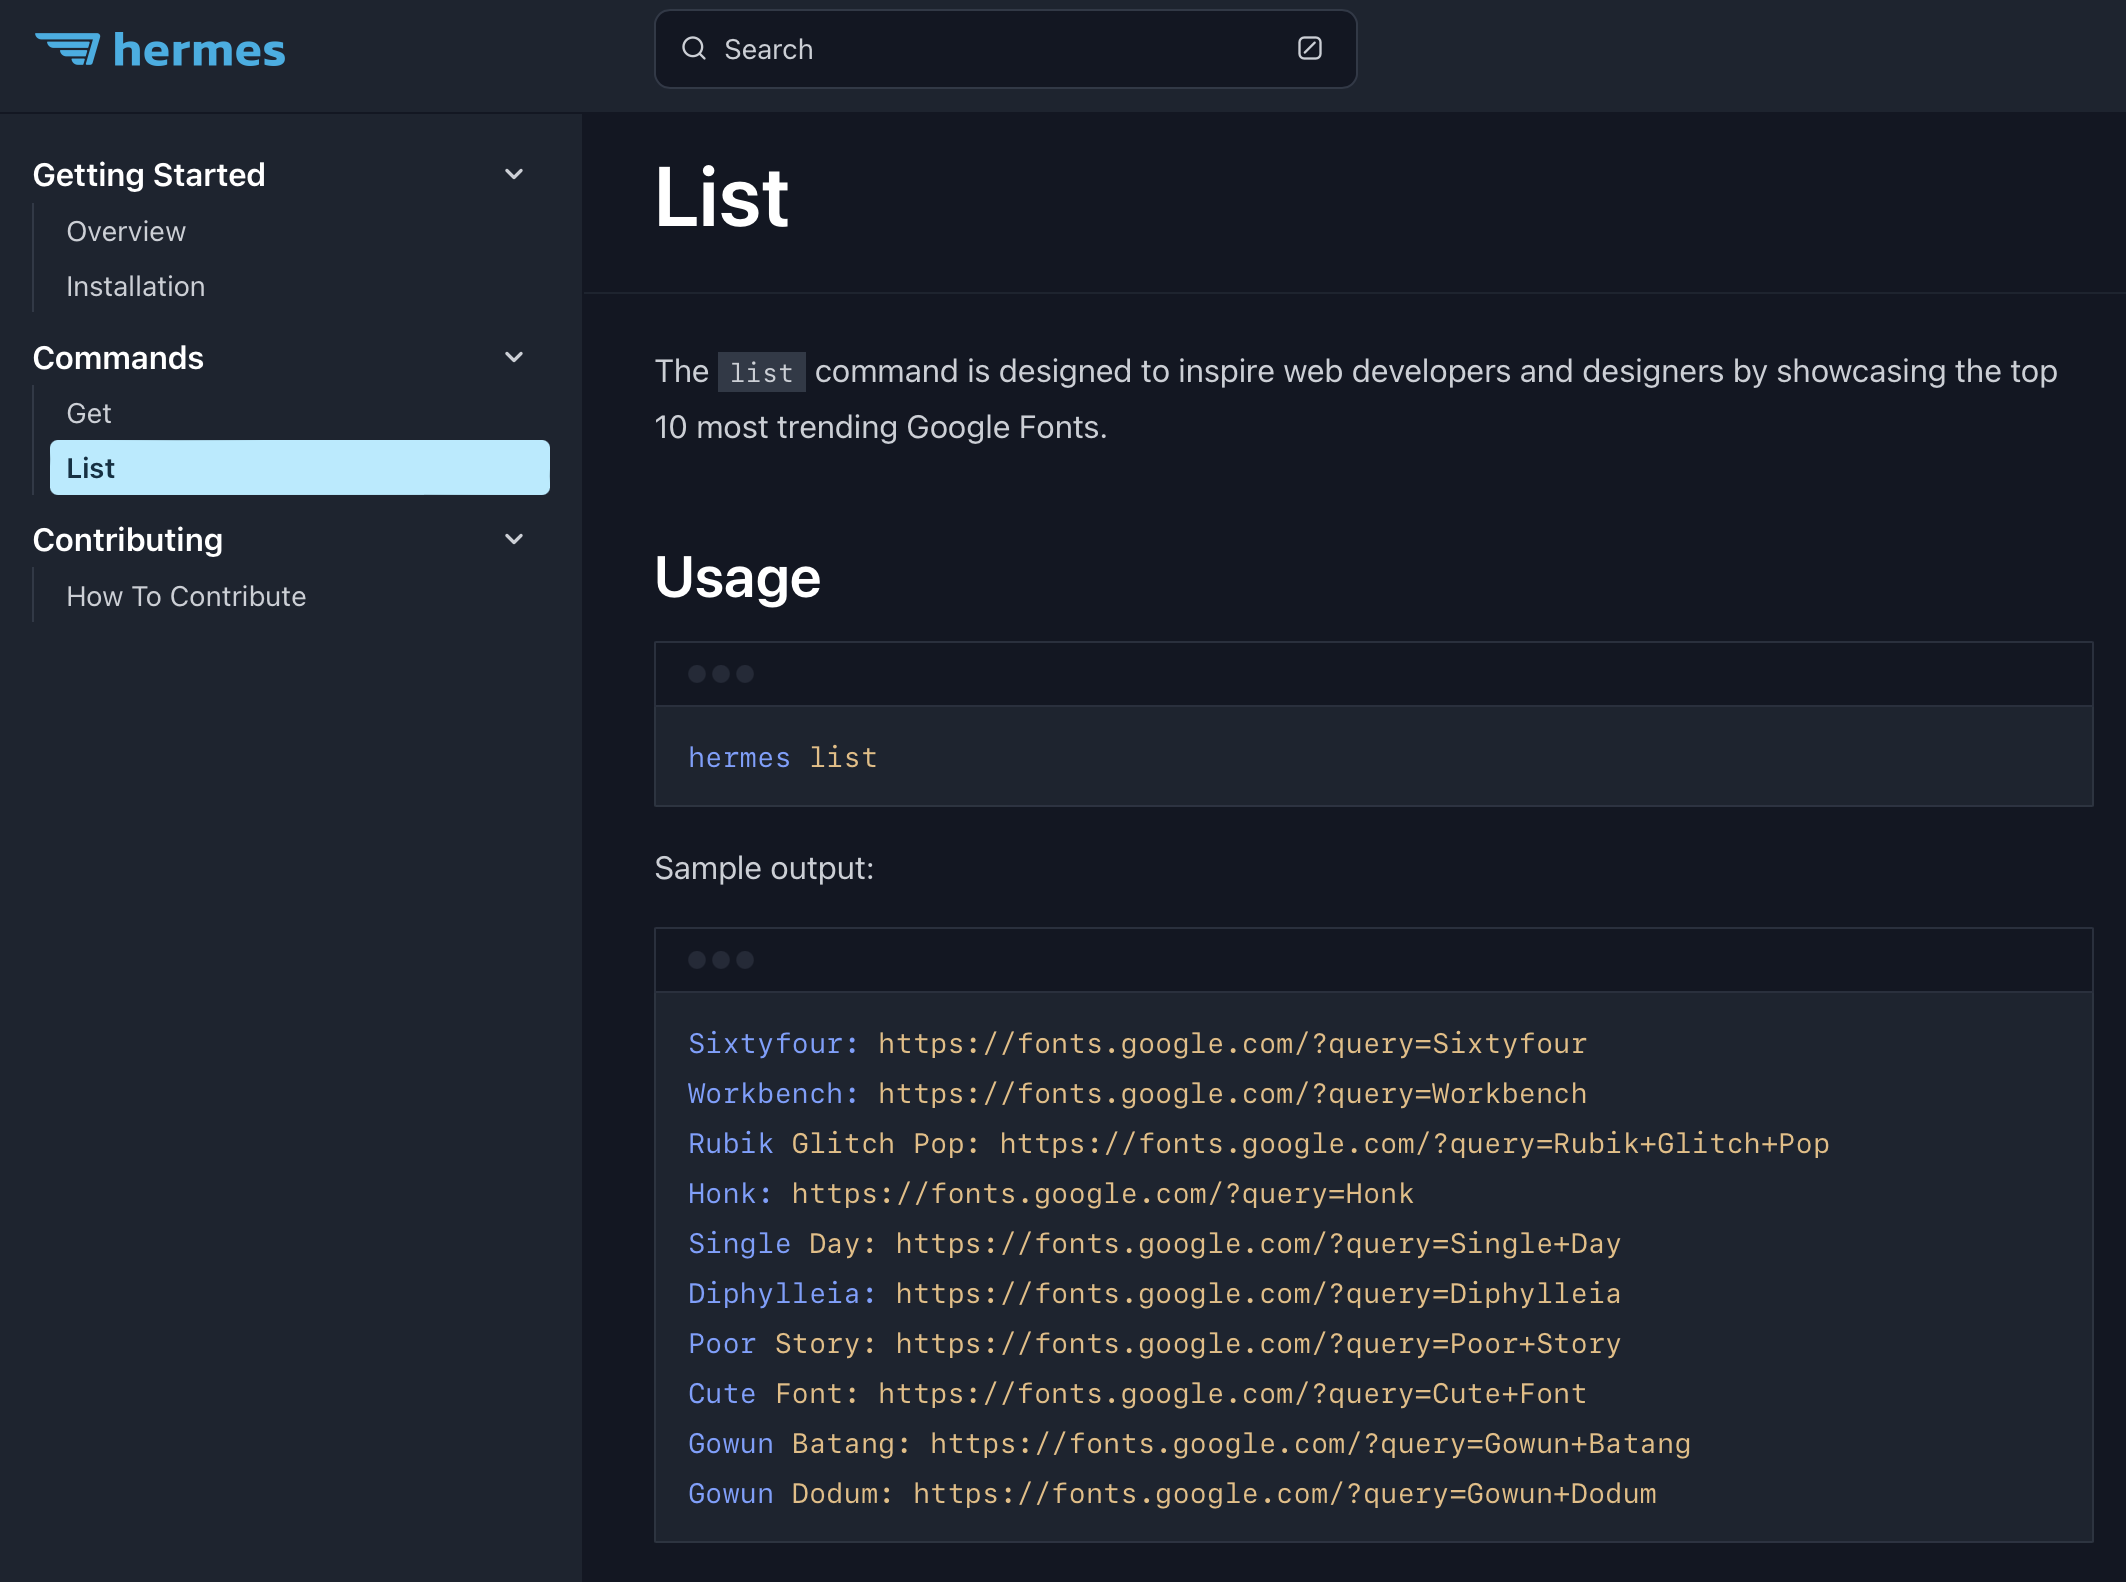Collapse the Getting Started section chevron
The image size is (2126, 1582).
[514, 174]
